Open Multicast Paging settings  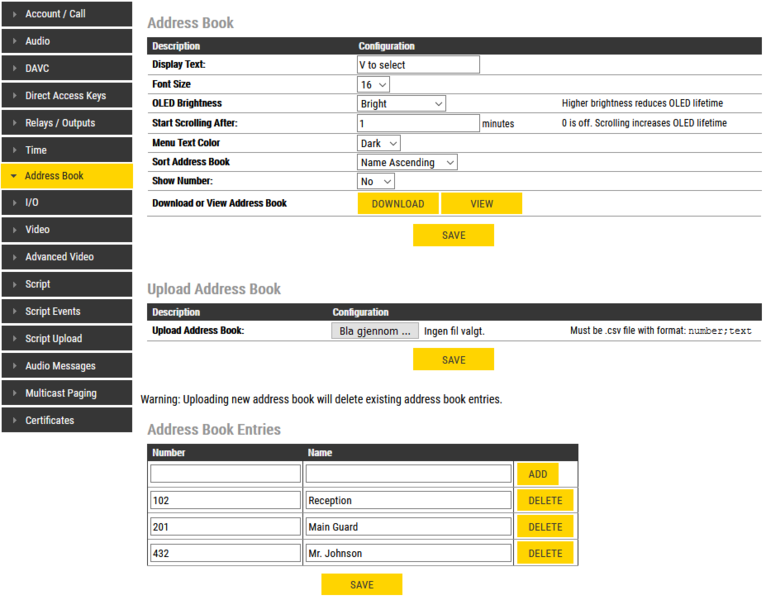coord(67,393)
